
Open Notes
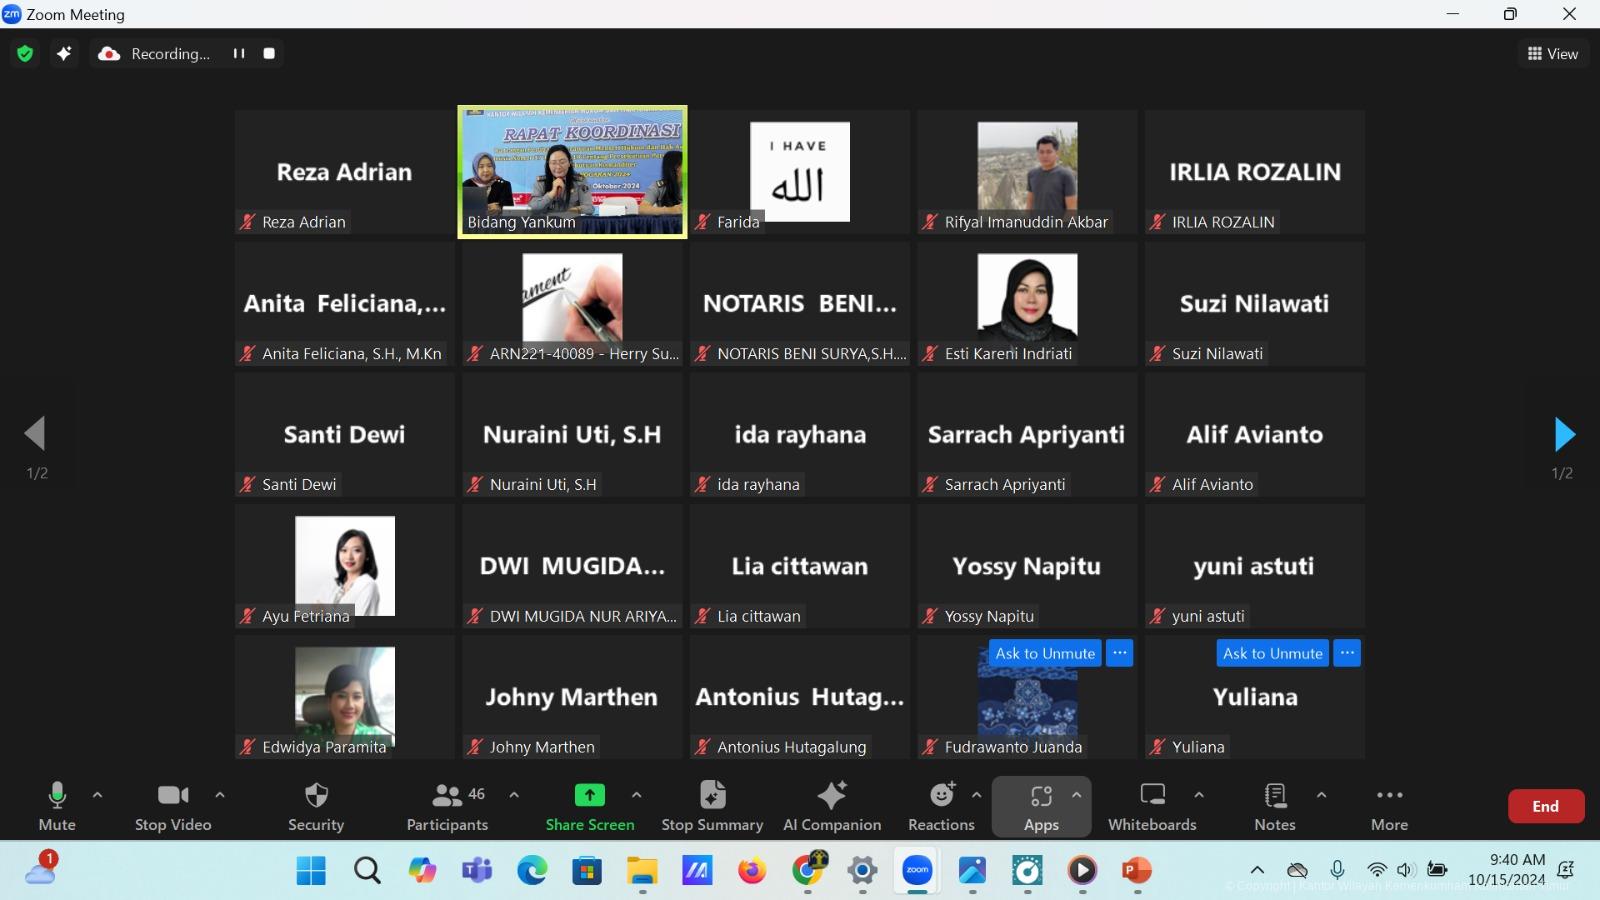pos(1275,807)
